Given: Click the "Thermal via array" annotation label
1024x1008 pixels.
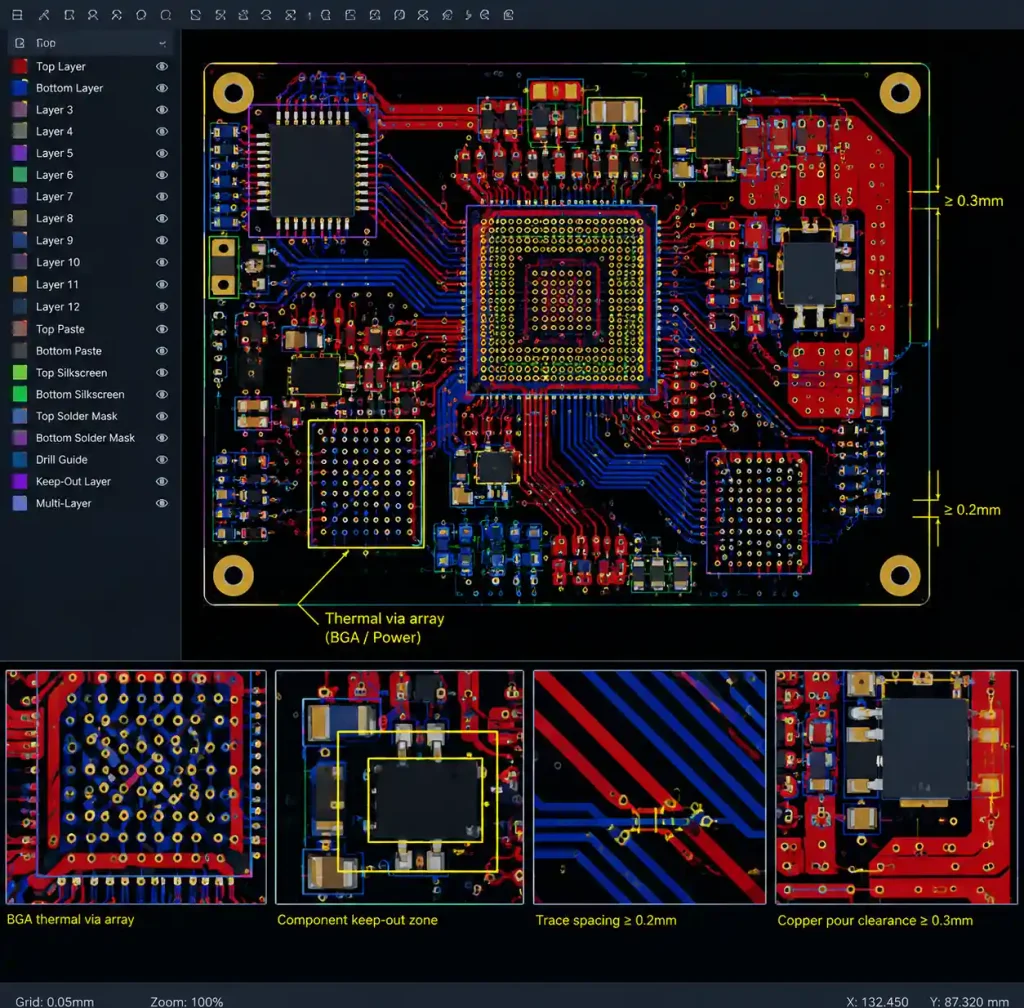Looking at the screenshot, I should [385, 618].
